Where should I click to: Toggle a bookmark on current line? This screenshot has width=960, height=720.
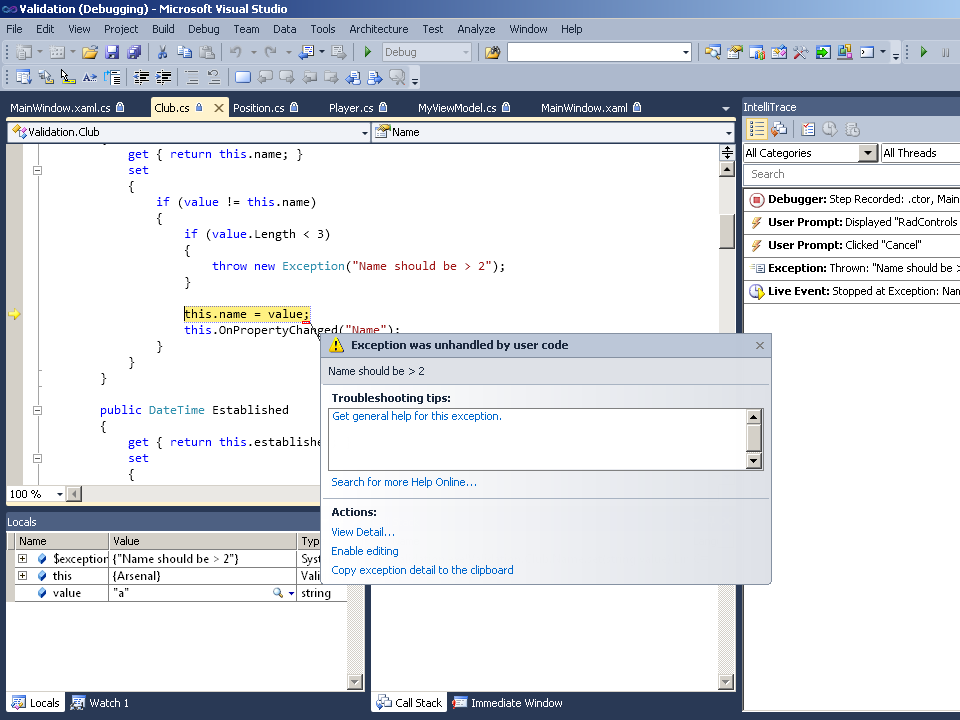pyautogui.click(x=243, y=77)
